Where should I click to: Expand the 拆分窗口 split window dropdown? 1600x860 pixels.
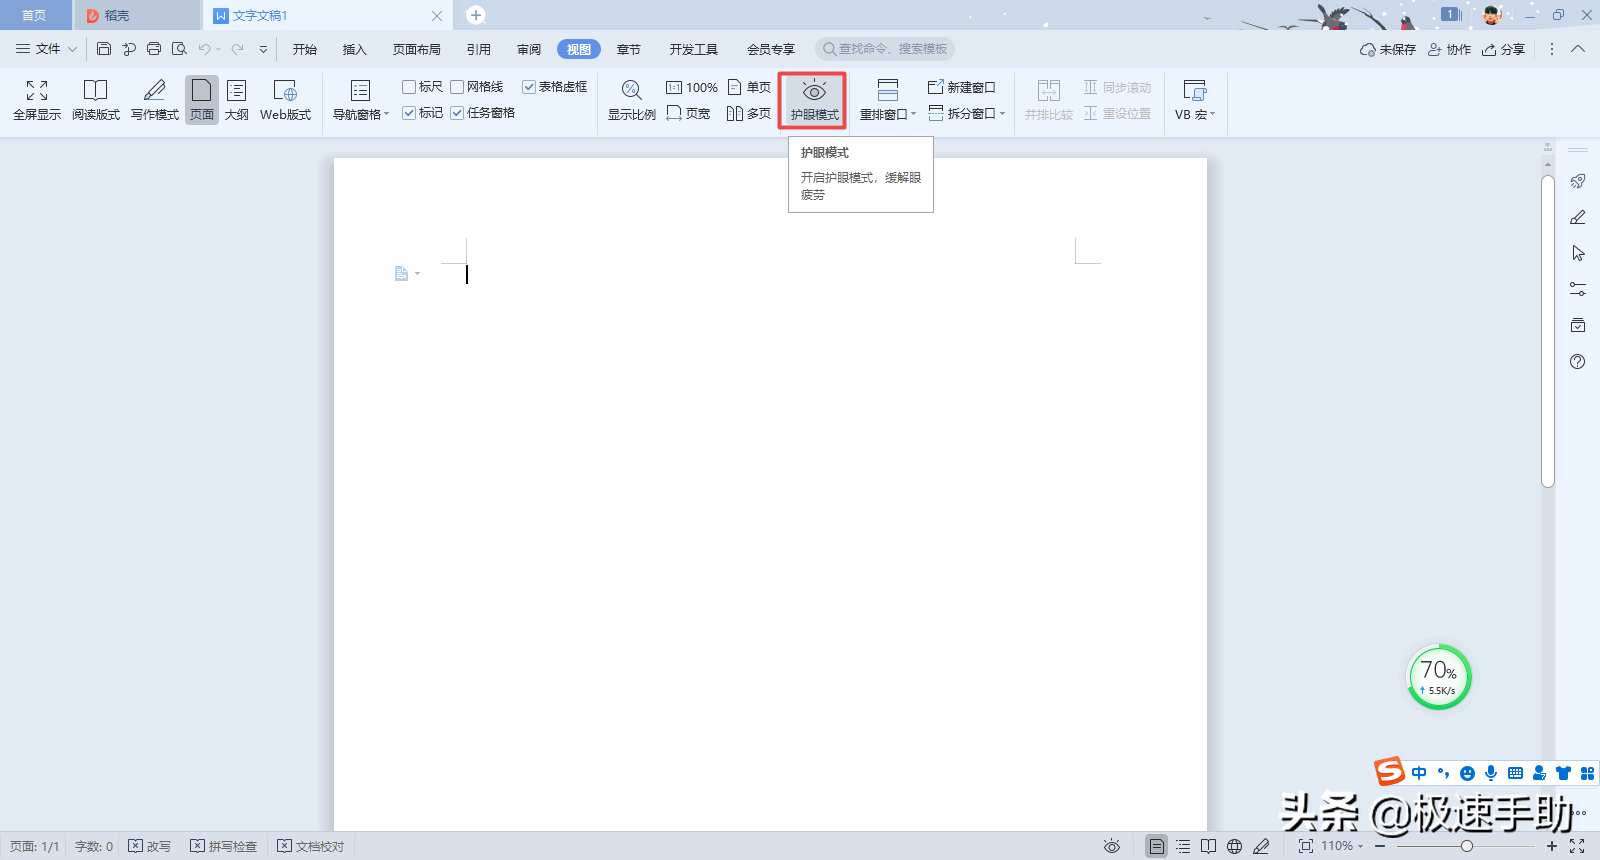pyautogui.click(x=967, y=113)
